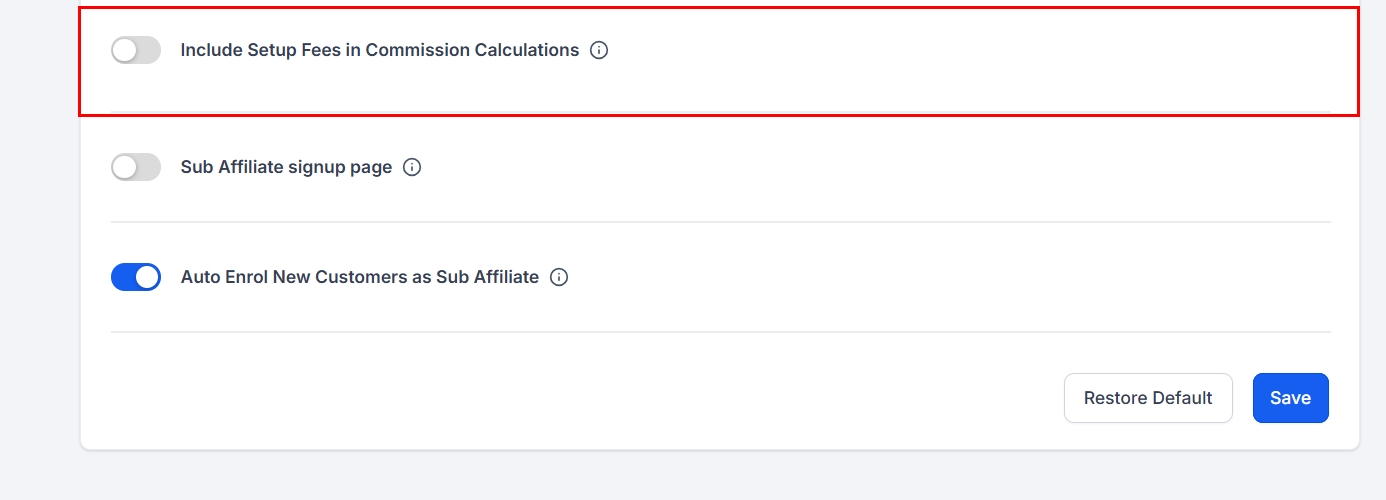The image size is (1386, 500).
Task: Click the Include Setup Fees label text
Action: tap(379, 50)
